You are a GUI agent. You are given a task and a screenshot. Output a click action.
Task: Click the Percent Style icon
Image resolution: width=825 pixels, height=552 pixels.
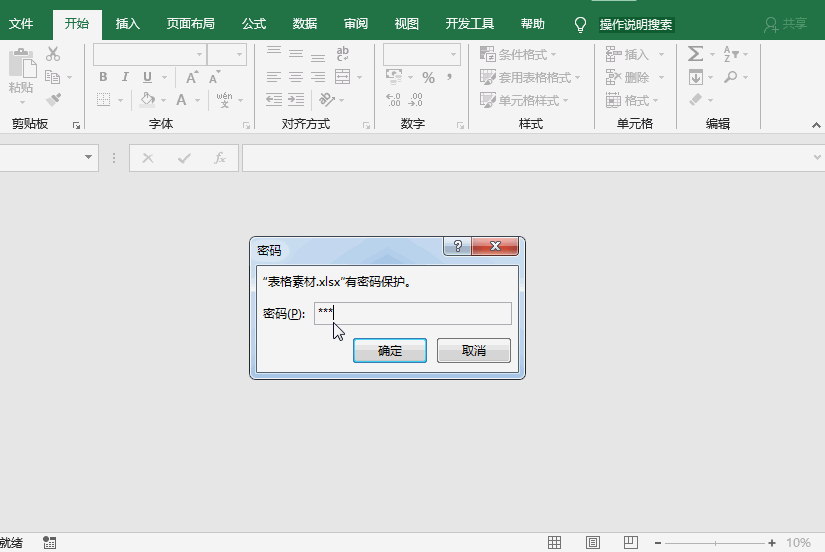click(428, 77)
